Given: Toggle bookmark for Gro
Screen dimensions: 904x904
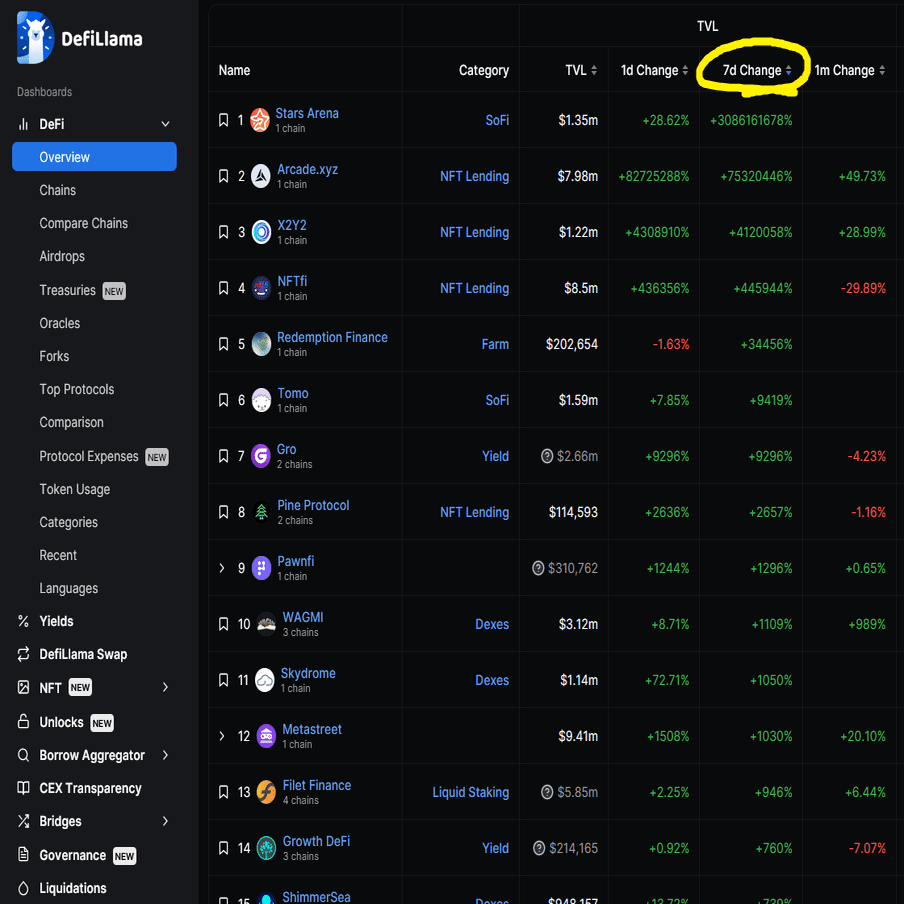Looking at the screenshot, I should [x=224, y=456].
